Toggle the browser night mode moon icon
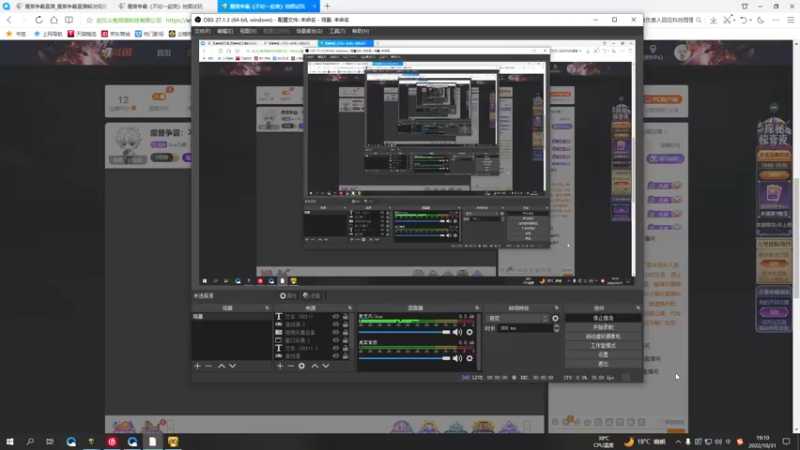The height and width of the screenshot is (450, 800). (761, 20)
